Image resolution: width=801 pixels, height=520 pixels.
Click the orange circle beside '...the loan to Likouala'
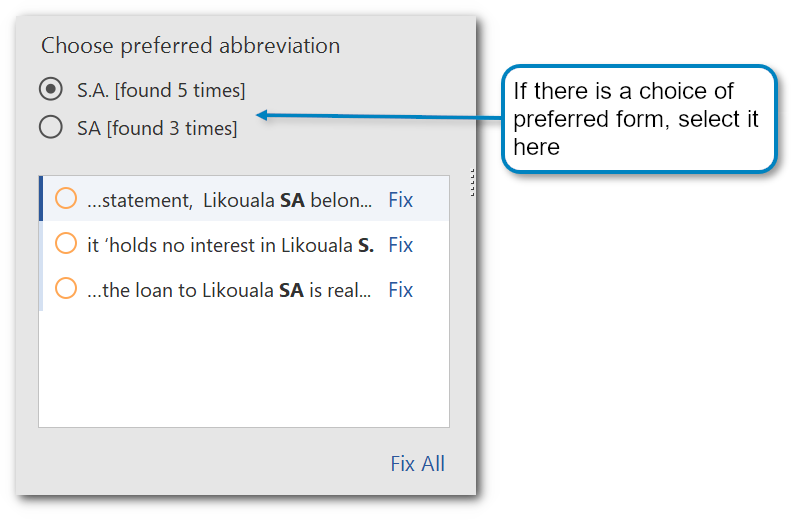(66, 289)
